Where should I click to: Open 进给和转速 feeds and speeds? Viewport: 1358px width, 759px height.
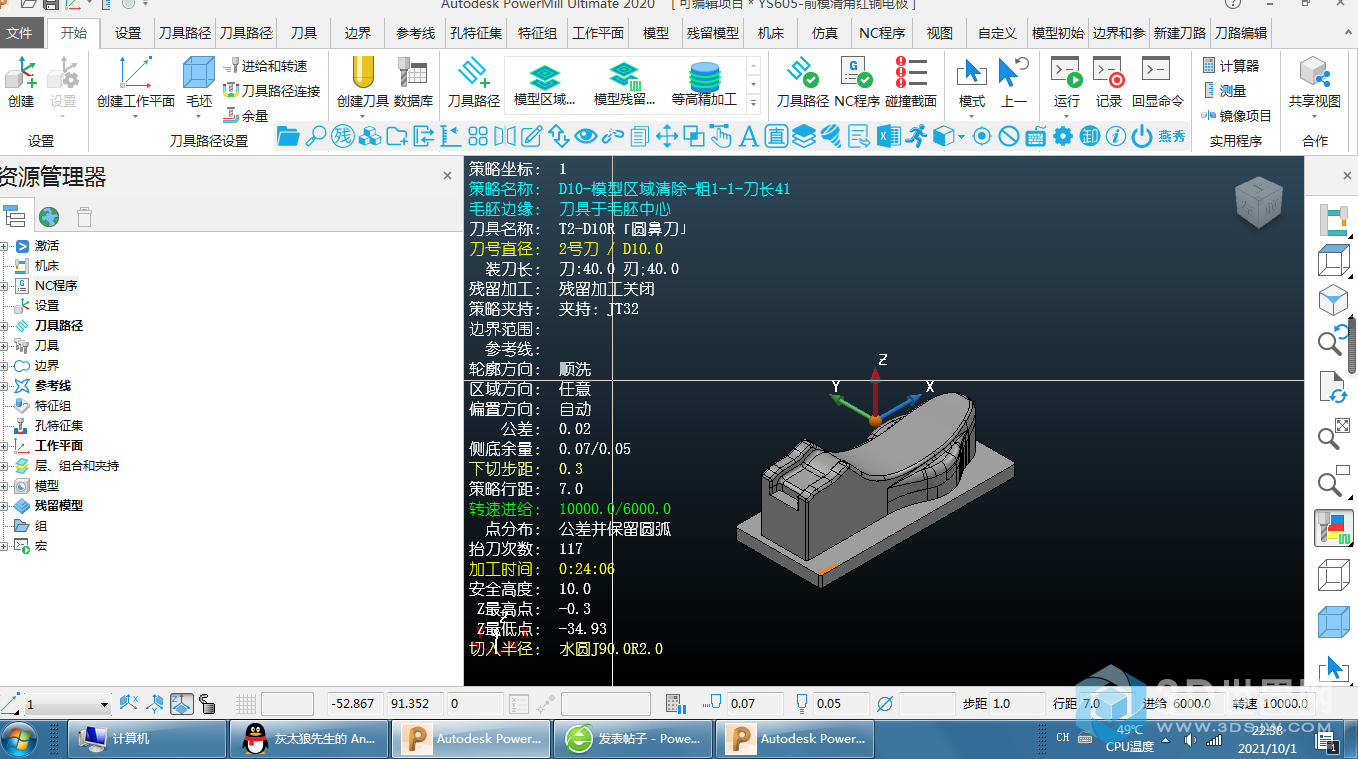265,66
